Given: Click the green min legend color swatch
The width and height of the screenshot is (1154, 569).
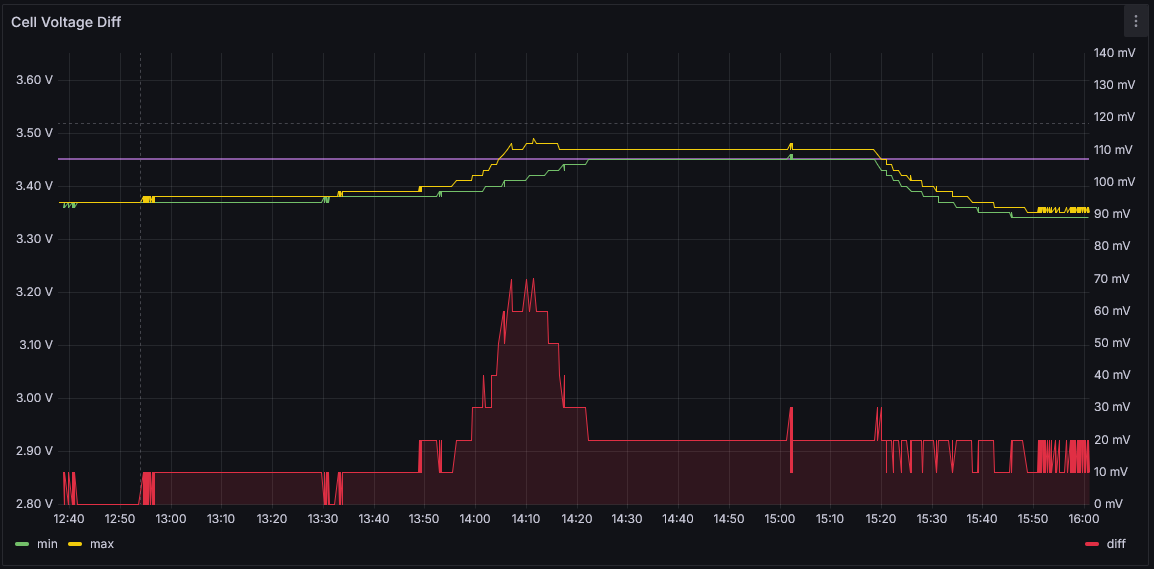Looking at the screenshot, I should (x=22, y=544).
